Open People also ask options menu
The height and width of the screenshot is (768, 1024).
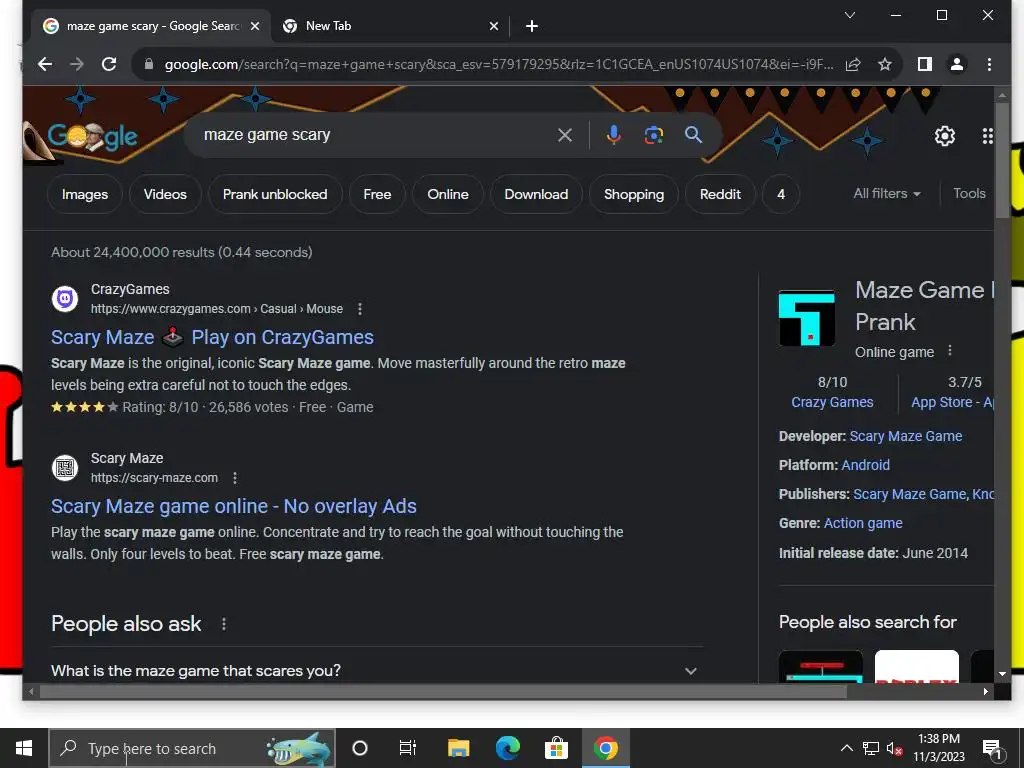[x=224, y=624]
